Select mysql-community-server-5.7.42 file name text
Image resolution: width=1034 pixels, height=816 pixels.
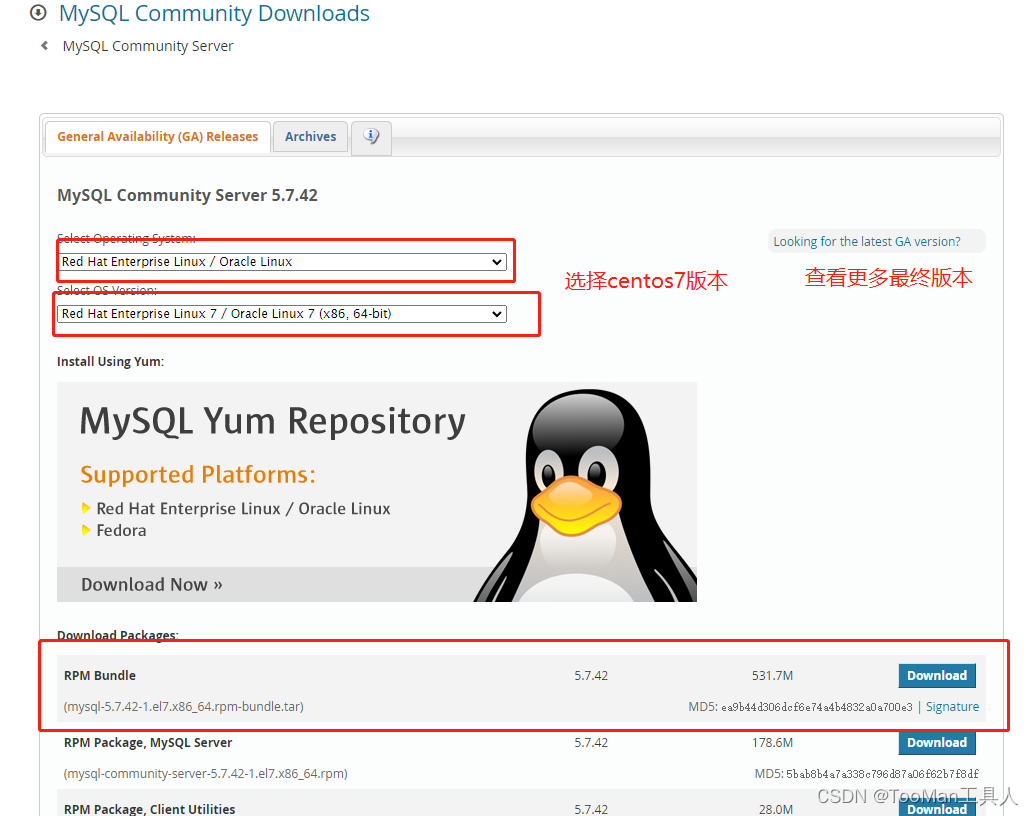point(205,773)
